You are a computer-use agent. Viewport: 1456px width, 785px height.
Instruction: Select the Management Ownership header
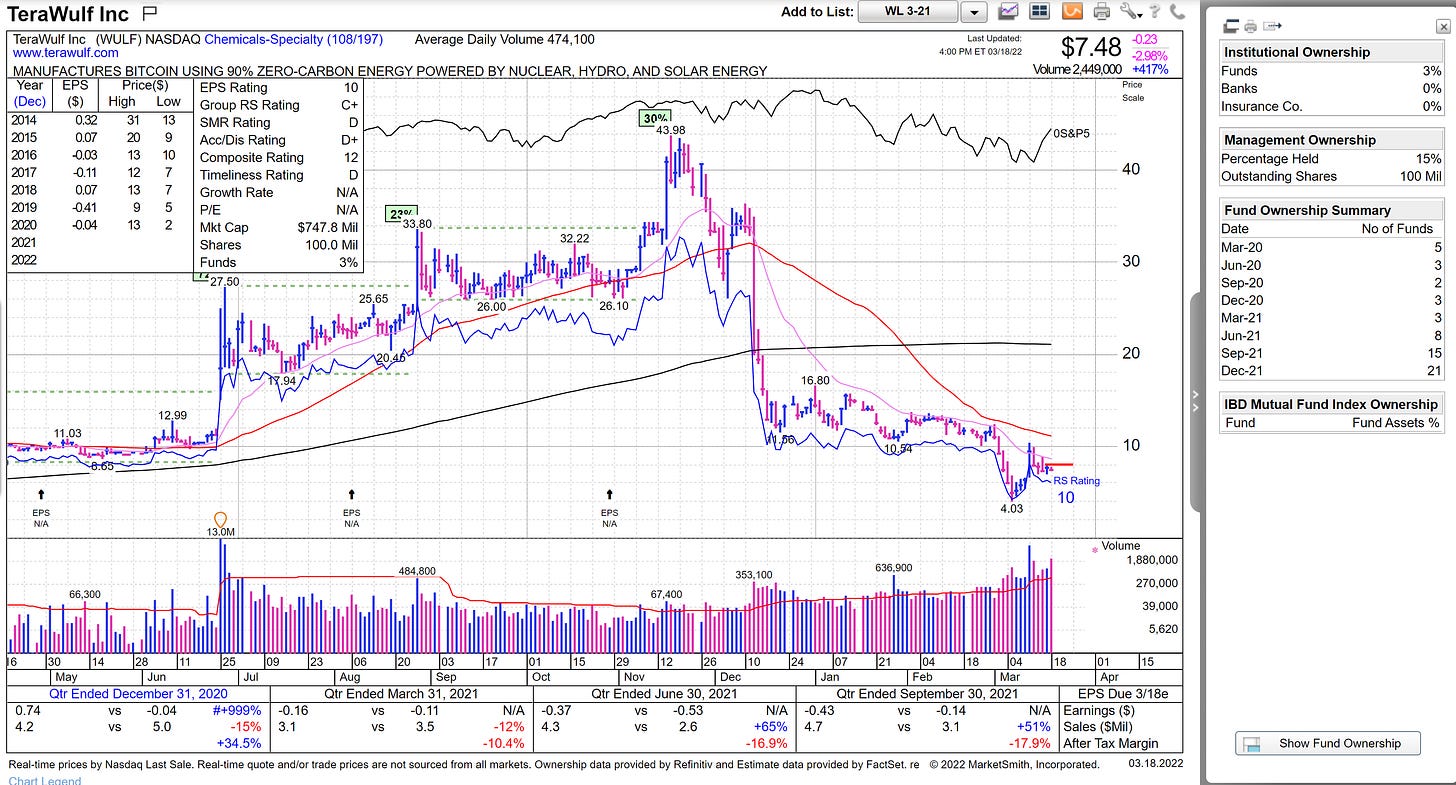[1331, 140]
